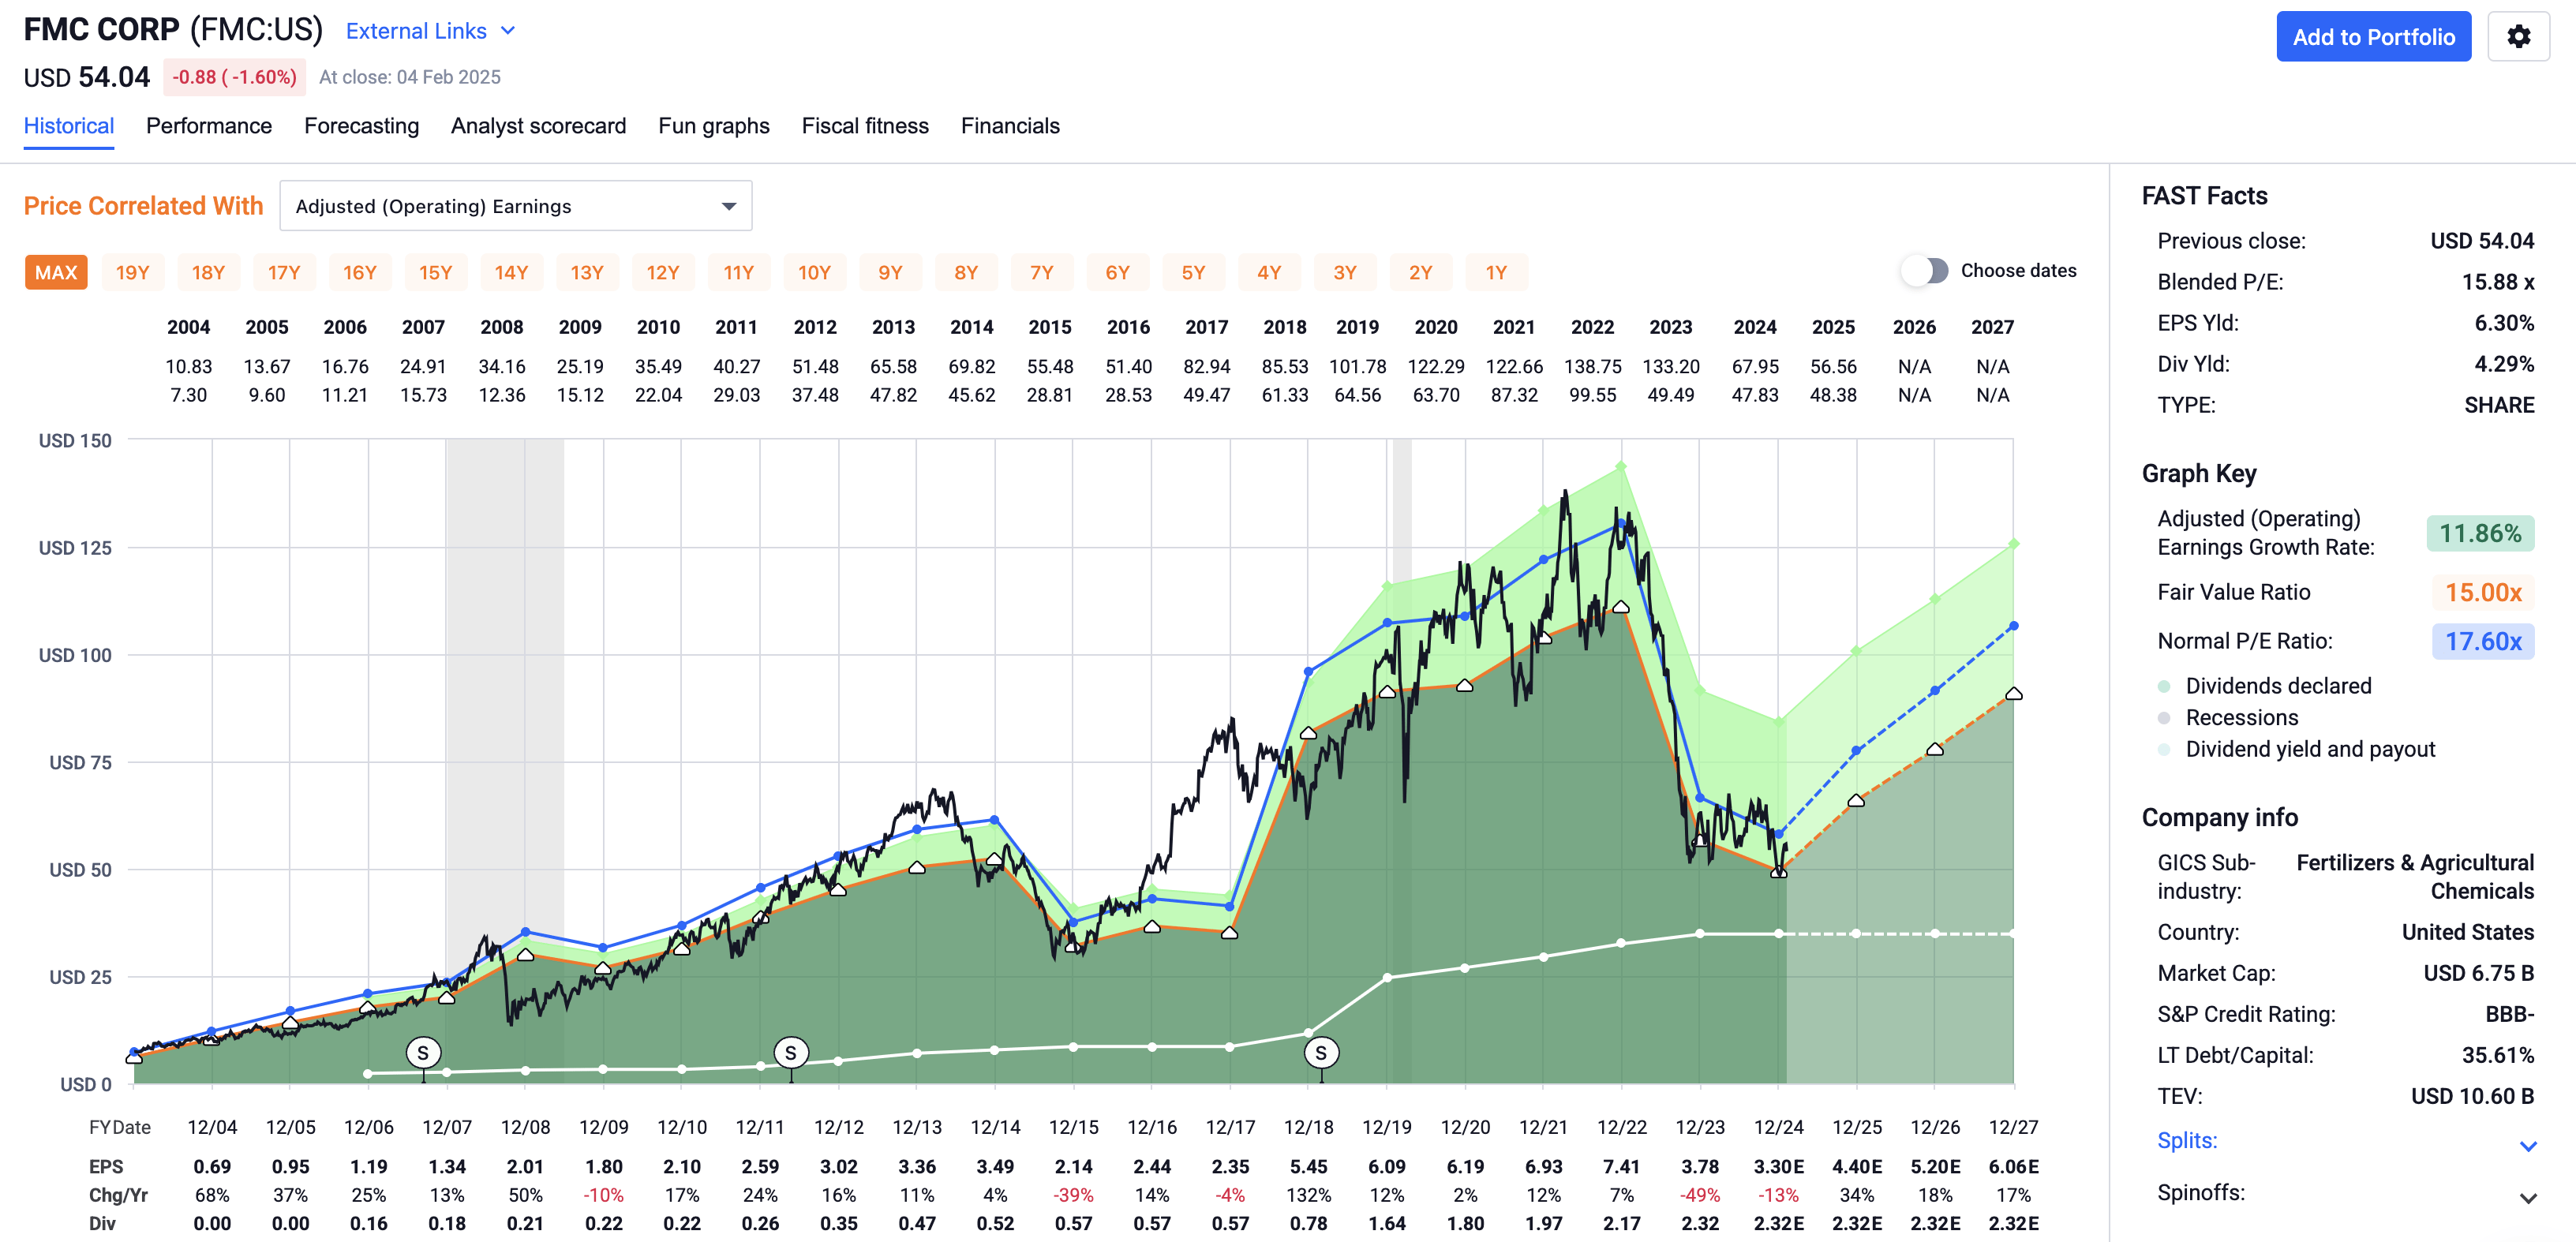Click the External Links chevron icon
Screen dimensions: 2576x1242
[x=508, y=31]
